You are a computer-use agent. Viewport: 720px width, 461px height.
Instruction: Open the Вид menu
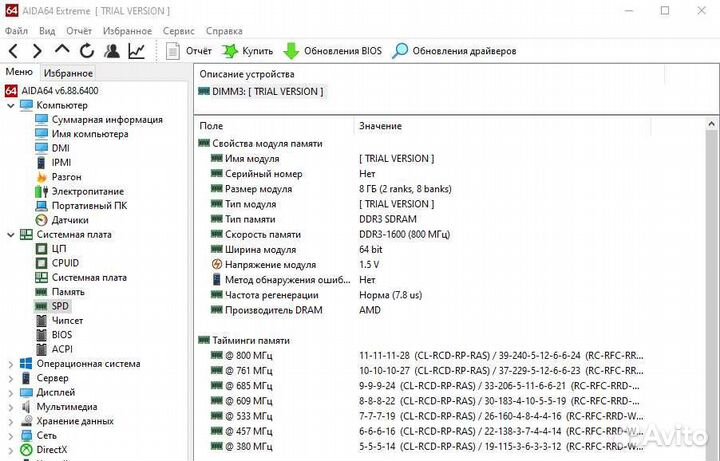(47, 31)
